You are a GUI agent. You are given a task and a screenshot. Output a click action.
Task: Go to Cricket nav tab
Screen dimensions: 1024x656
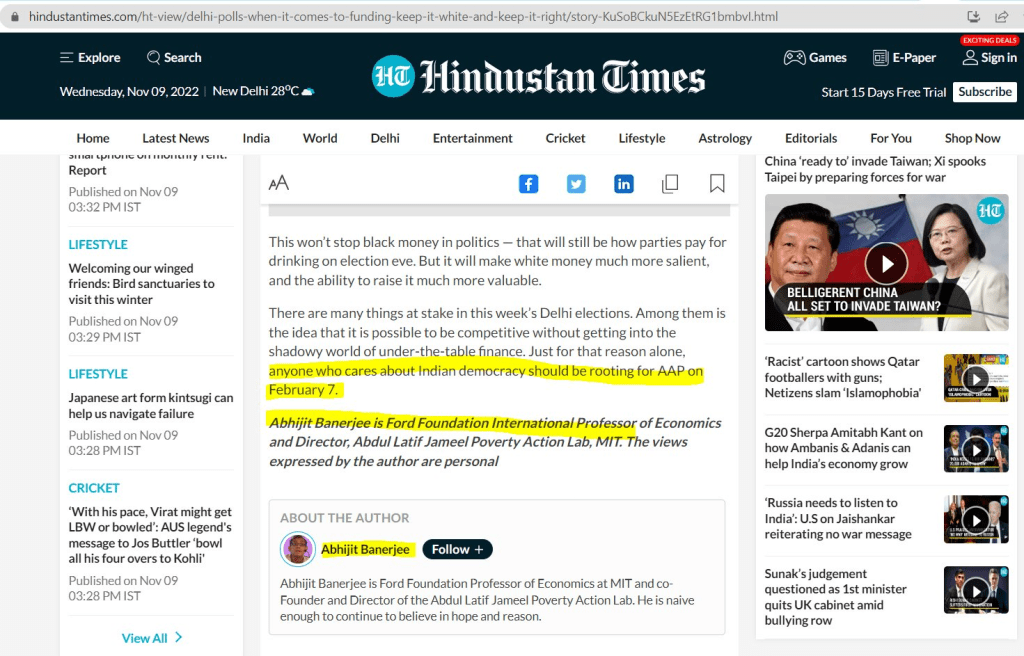(x=565, y=138)
